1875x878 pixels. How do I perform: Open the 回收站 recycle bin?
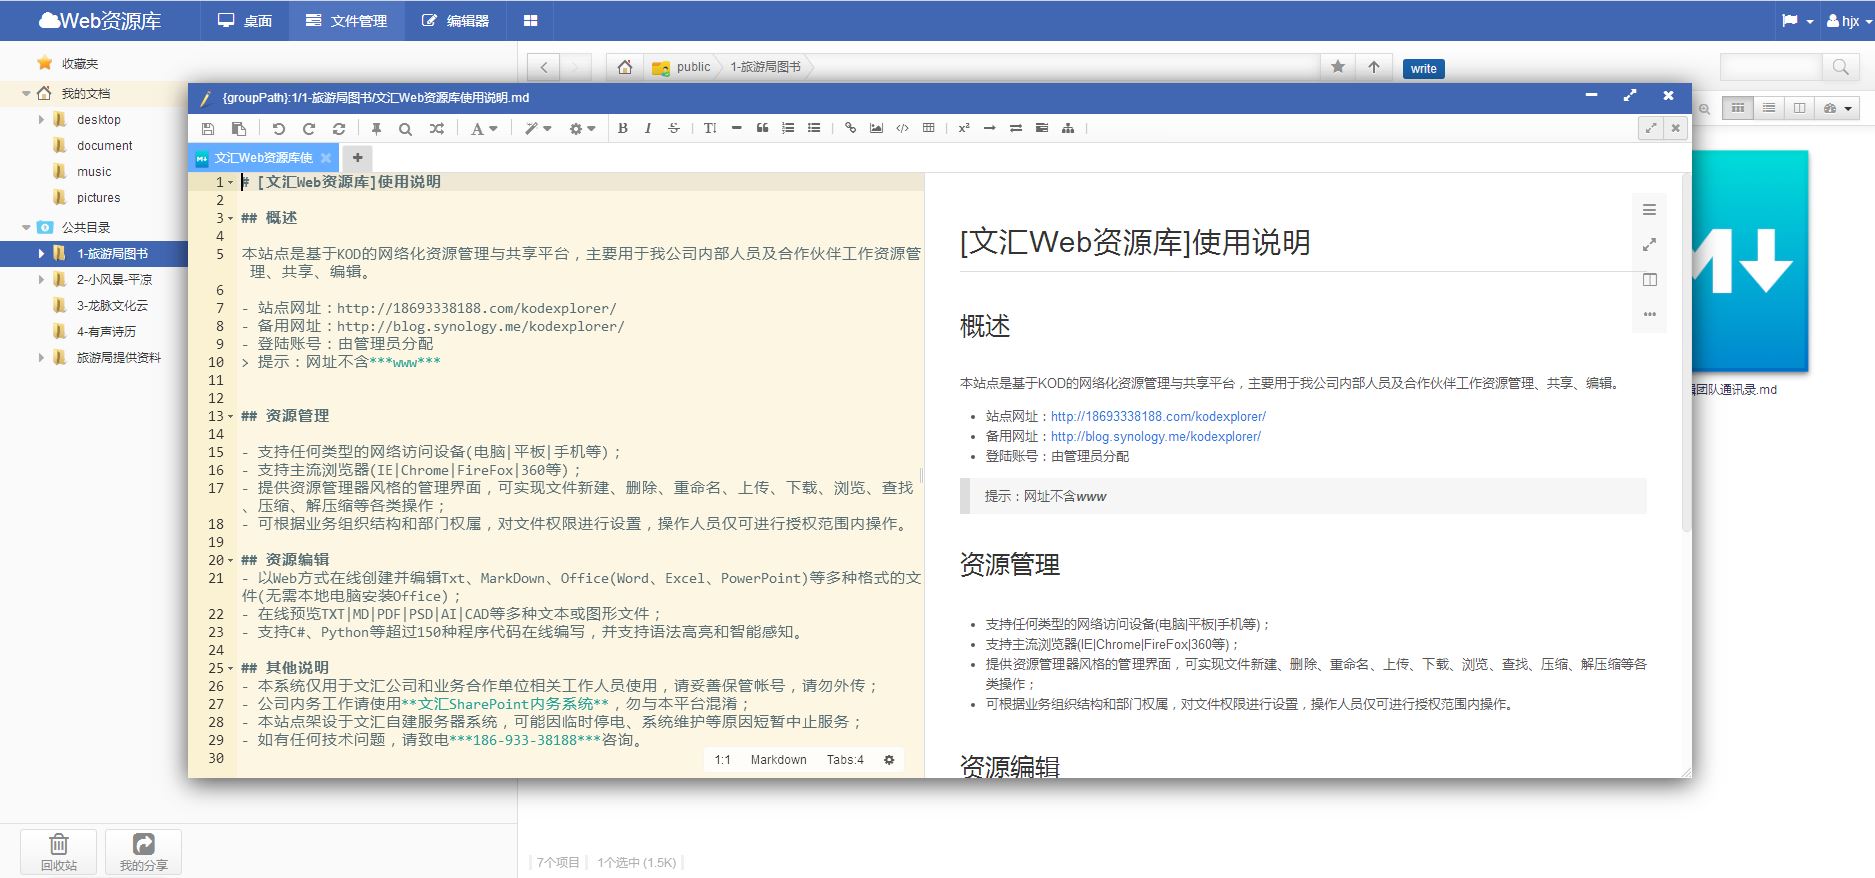tap(59, 852)
